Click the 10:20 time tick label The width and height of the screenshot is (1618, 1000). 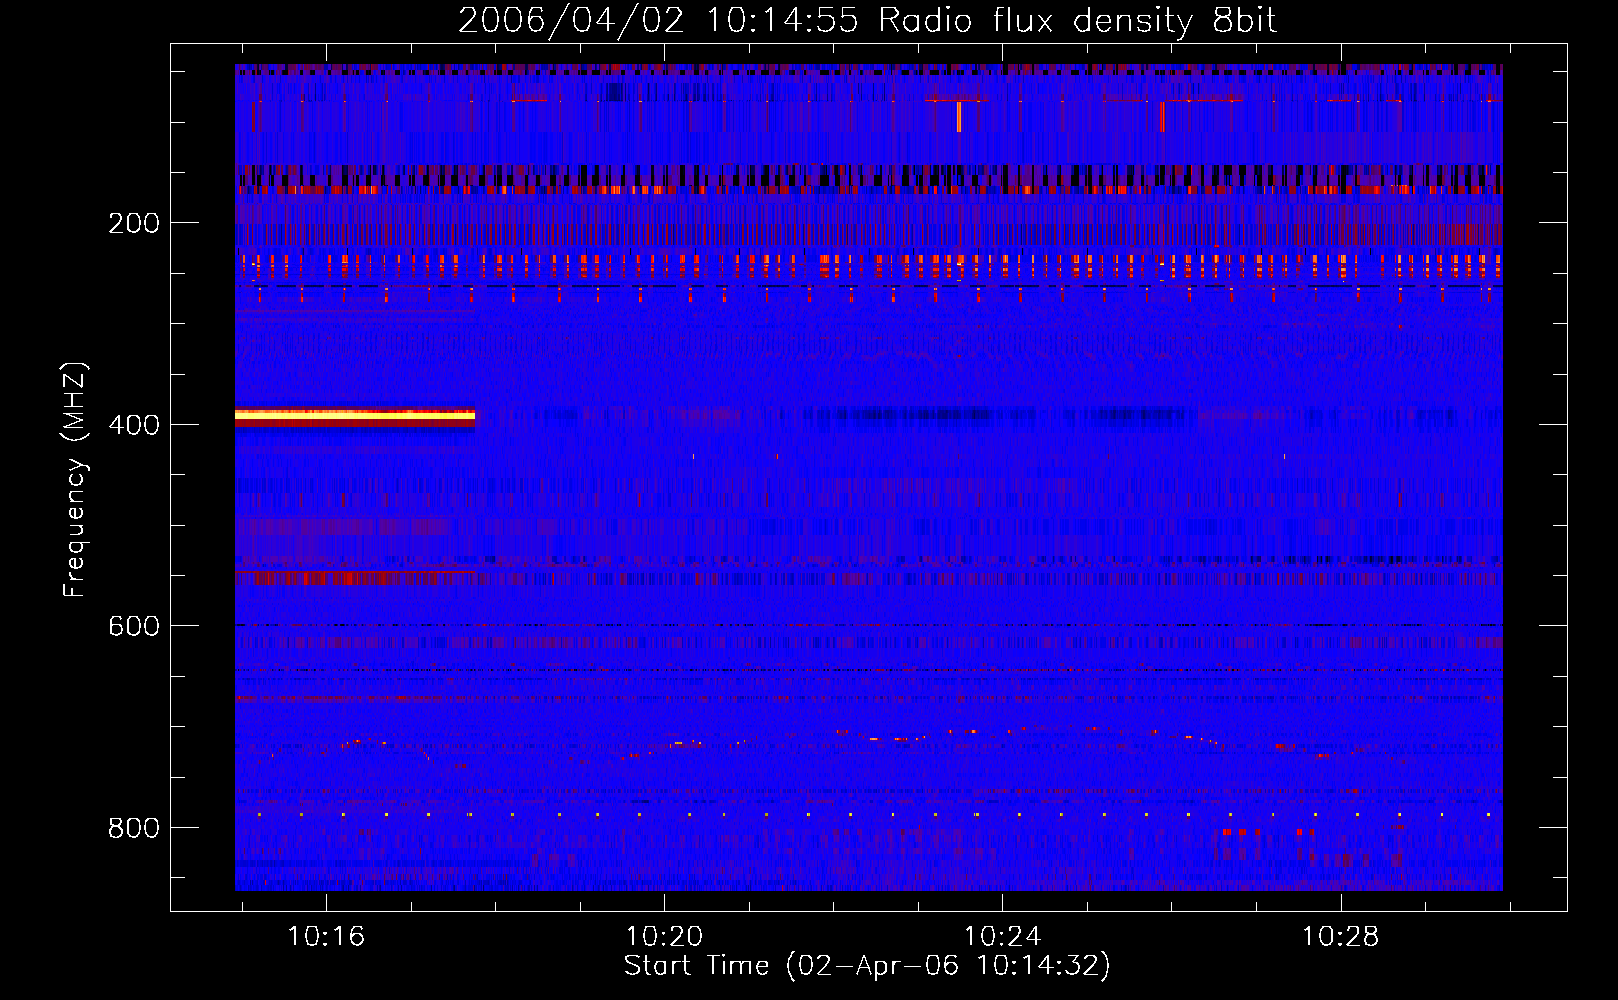664,937
